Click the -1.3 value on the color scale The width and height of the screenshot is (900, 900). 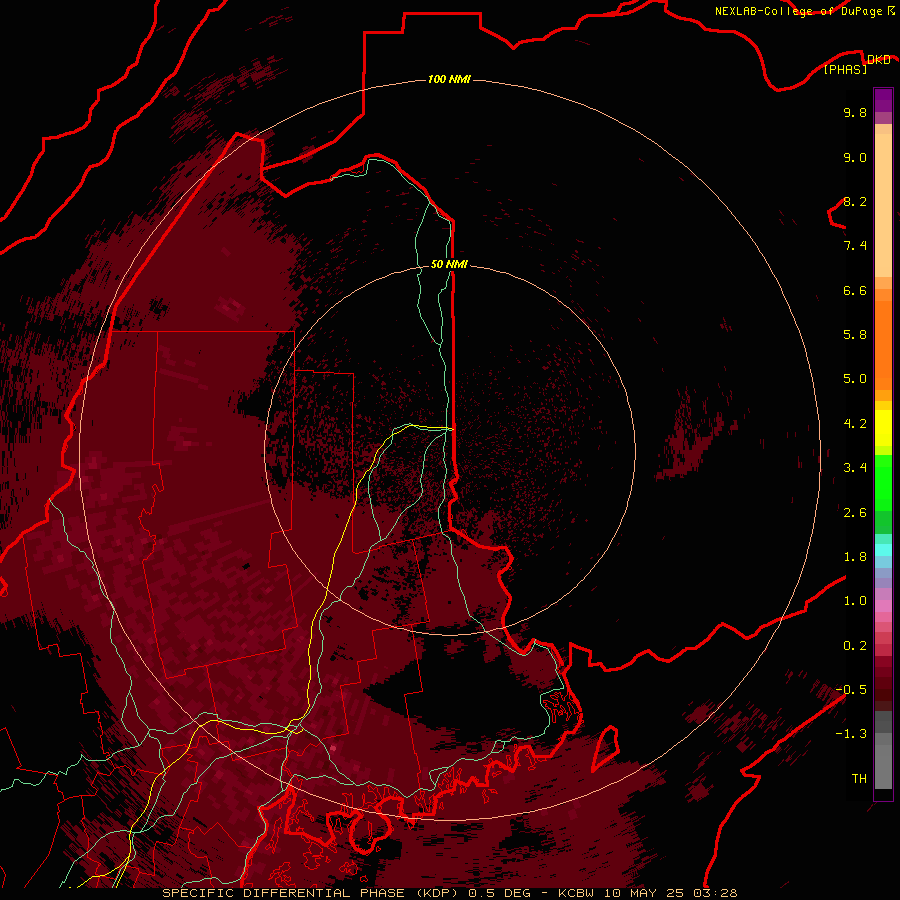click(x=851, y=734)
